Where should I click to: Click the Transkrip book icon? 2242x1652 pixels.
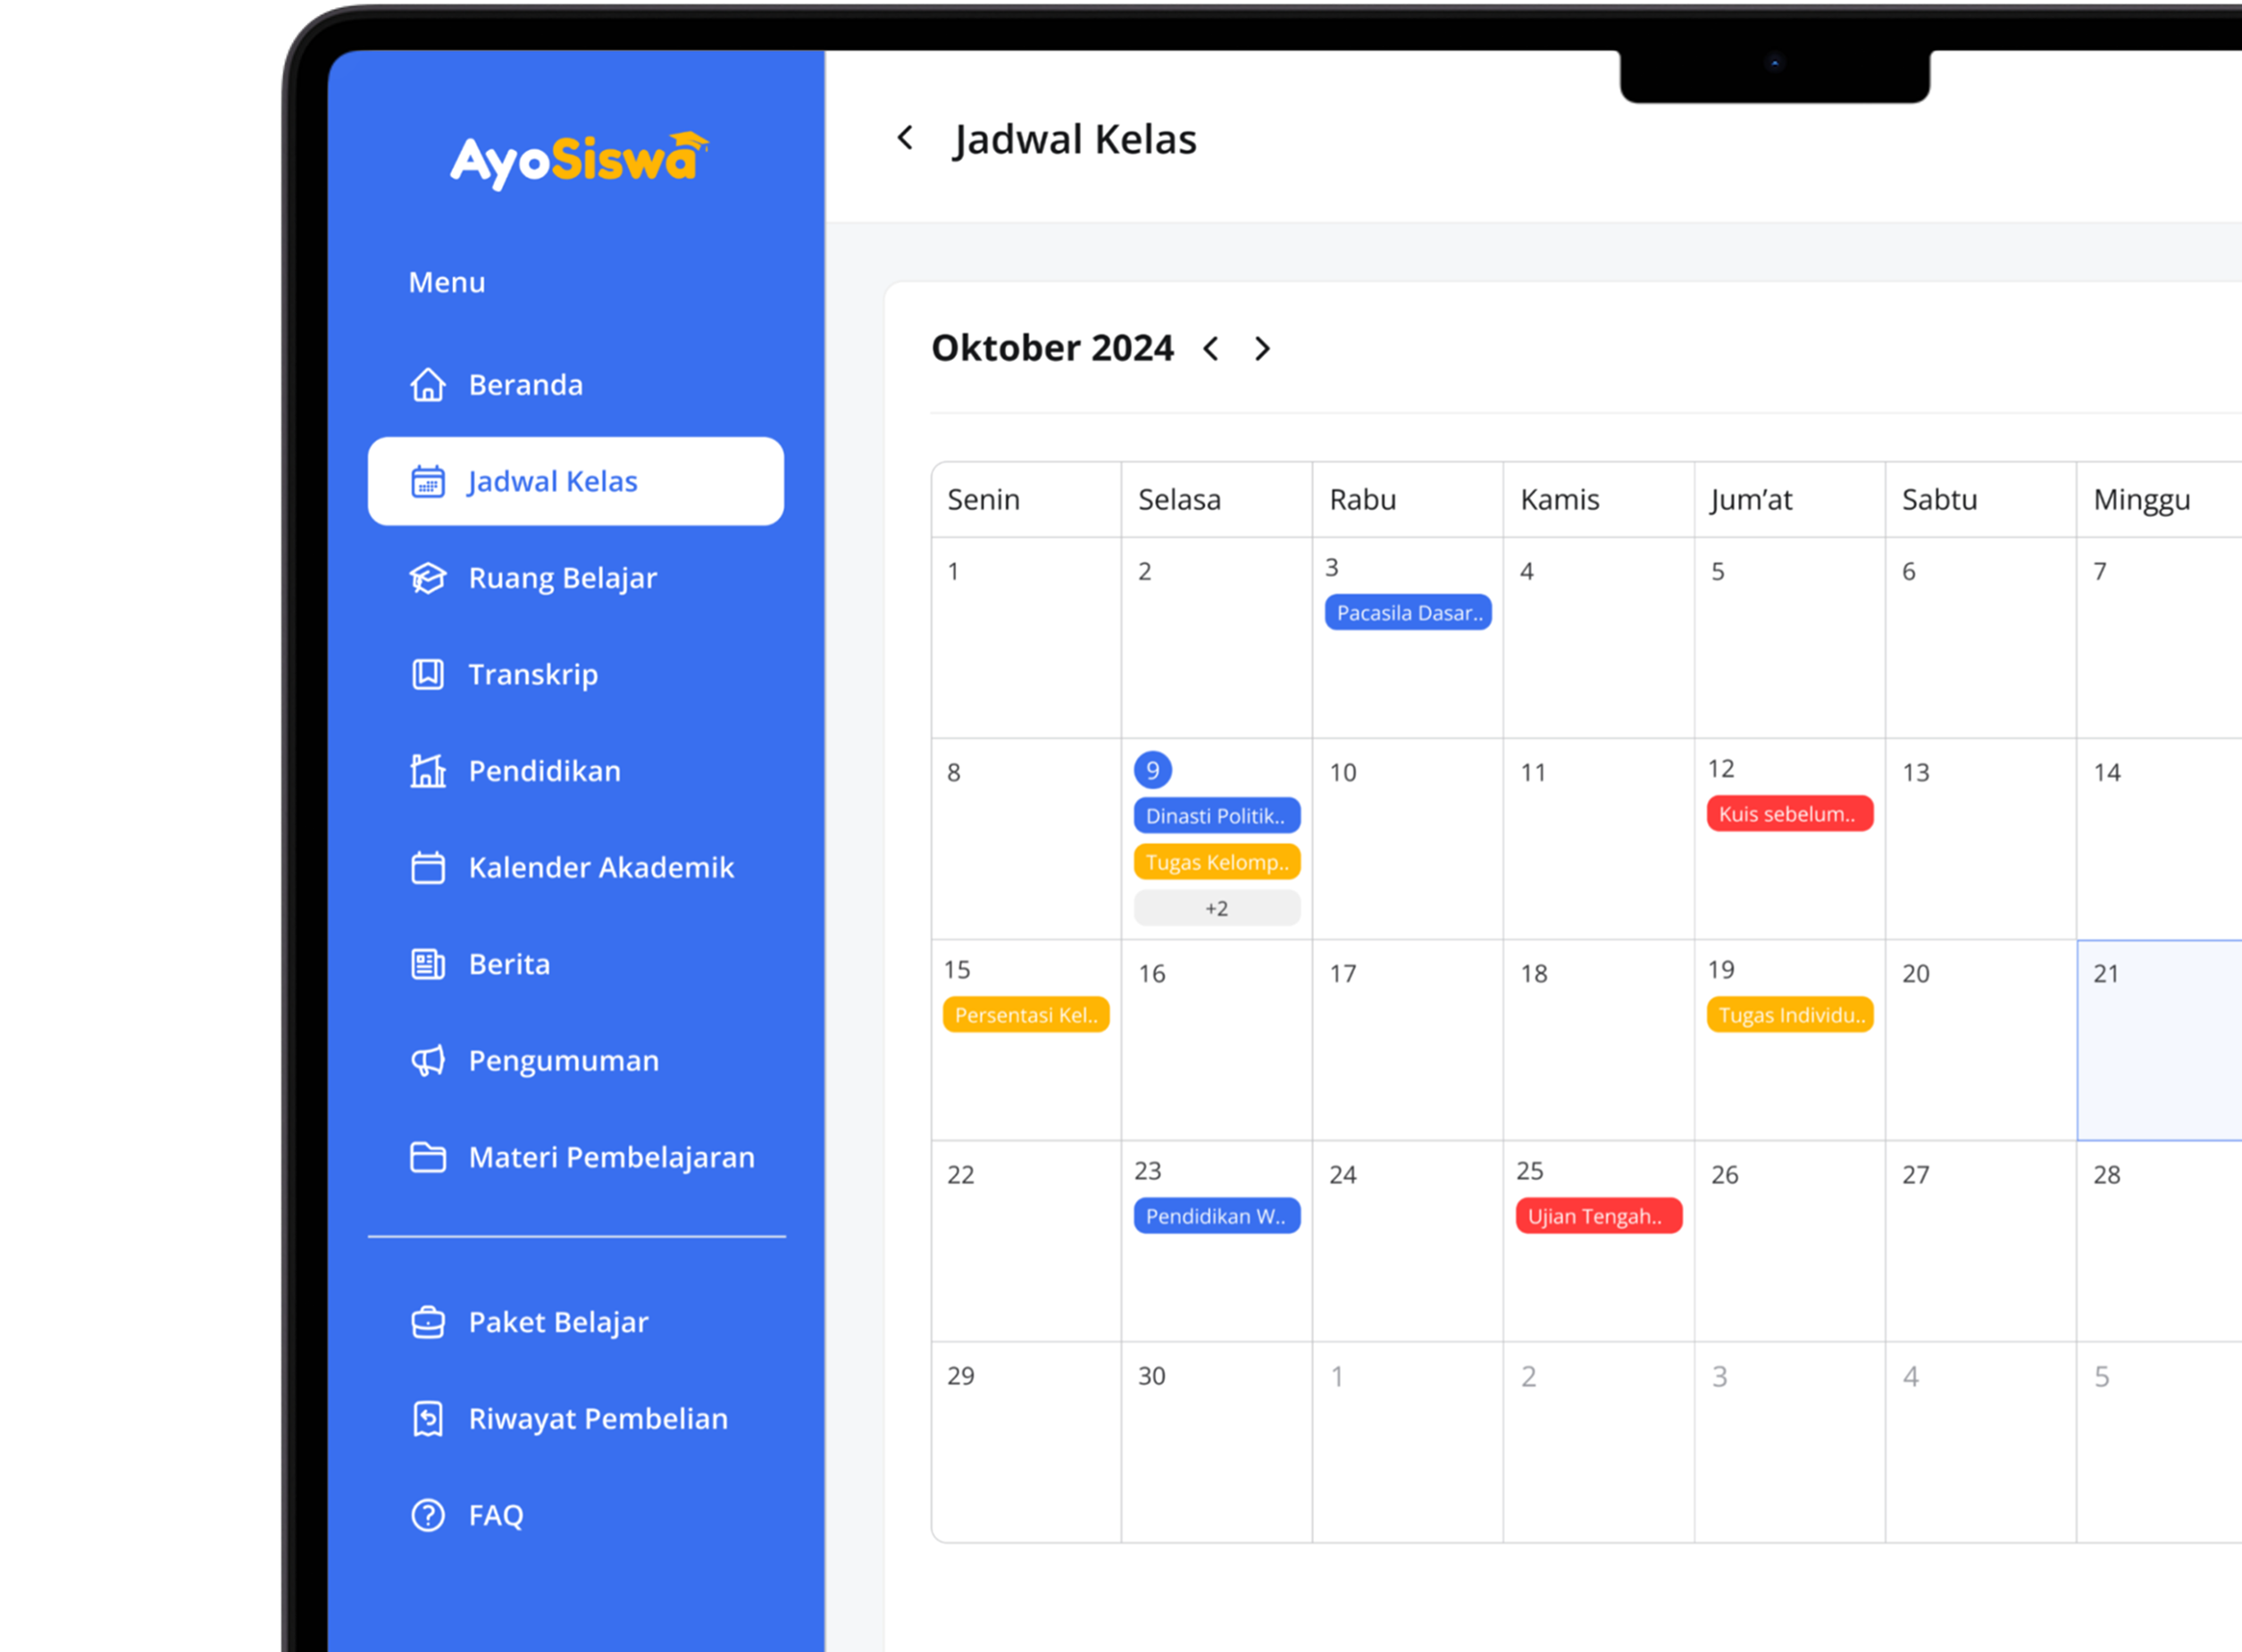pyautogui.click(x=428, y=674)
